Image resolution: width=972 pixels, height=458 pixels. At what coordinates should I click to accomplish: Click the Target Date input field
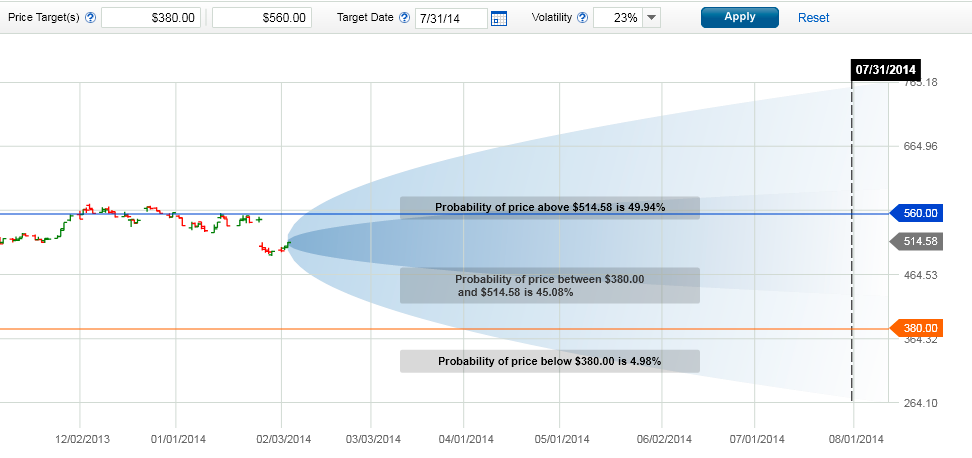[x=451, y=18]
